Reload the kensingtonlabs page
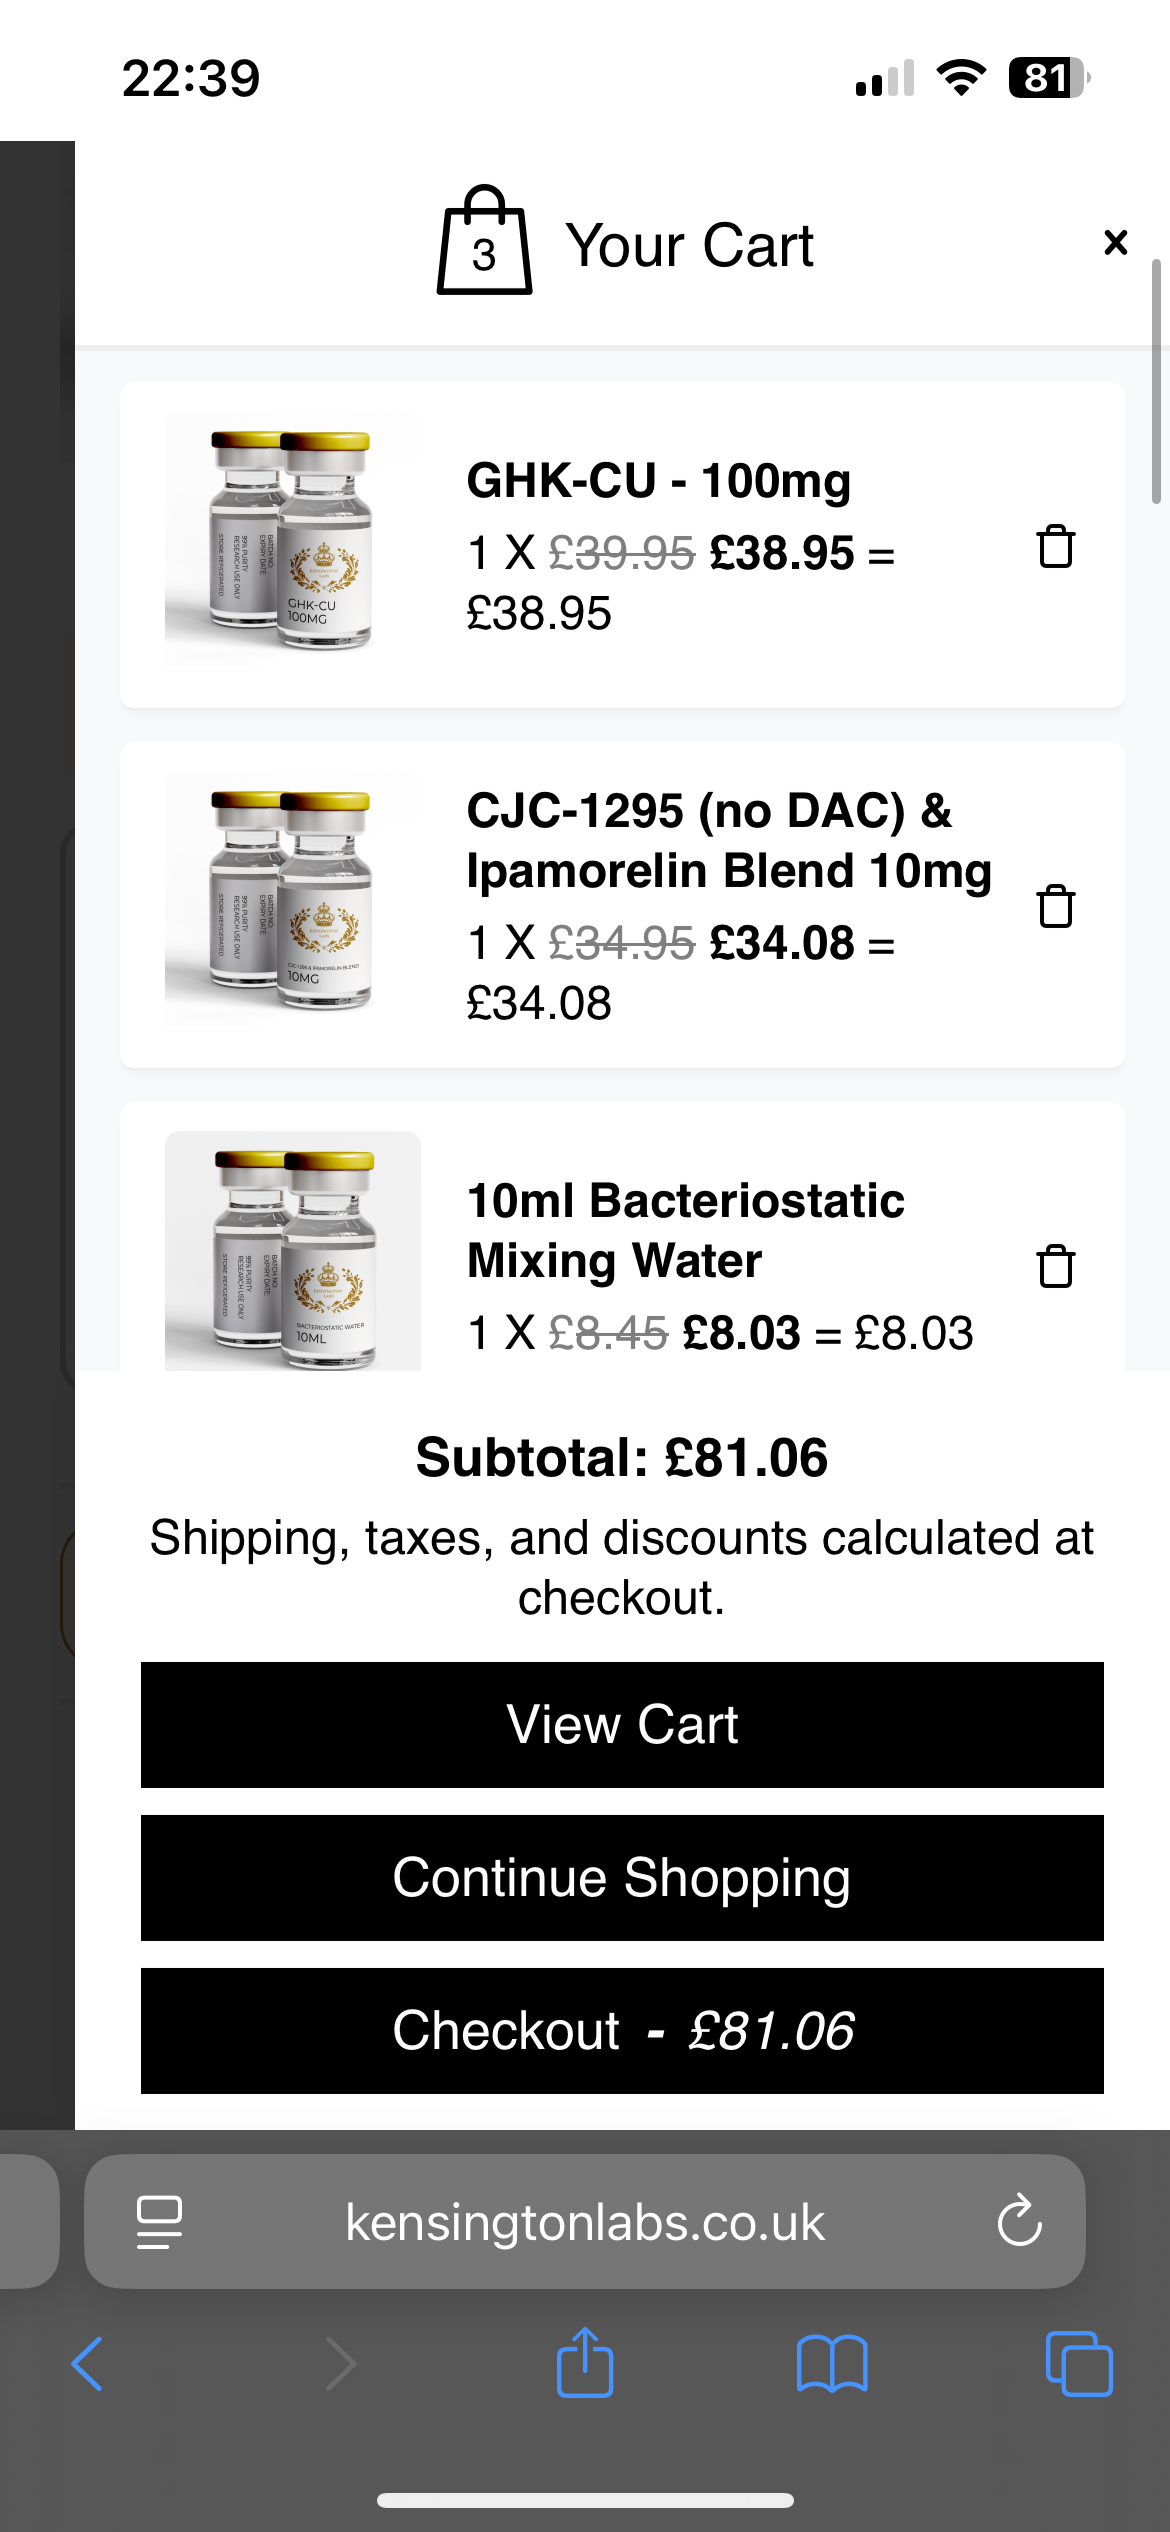Screen dimensions: 1170x2532 (x=1019, y=2221)
